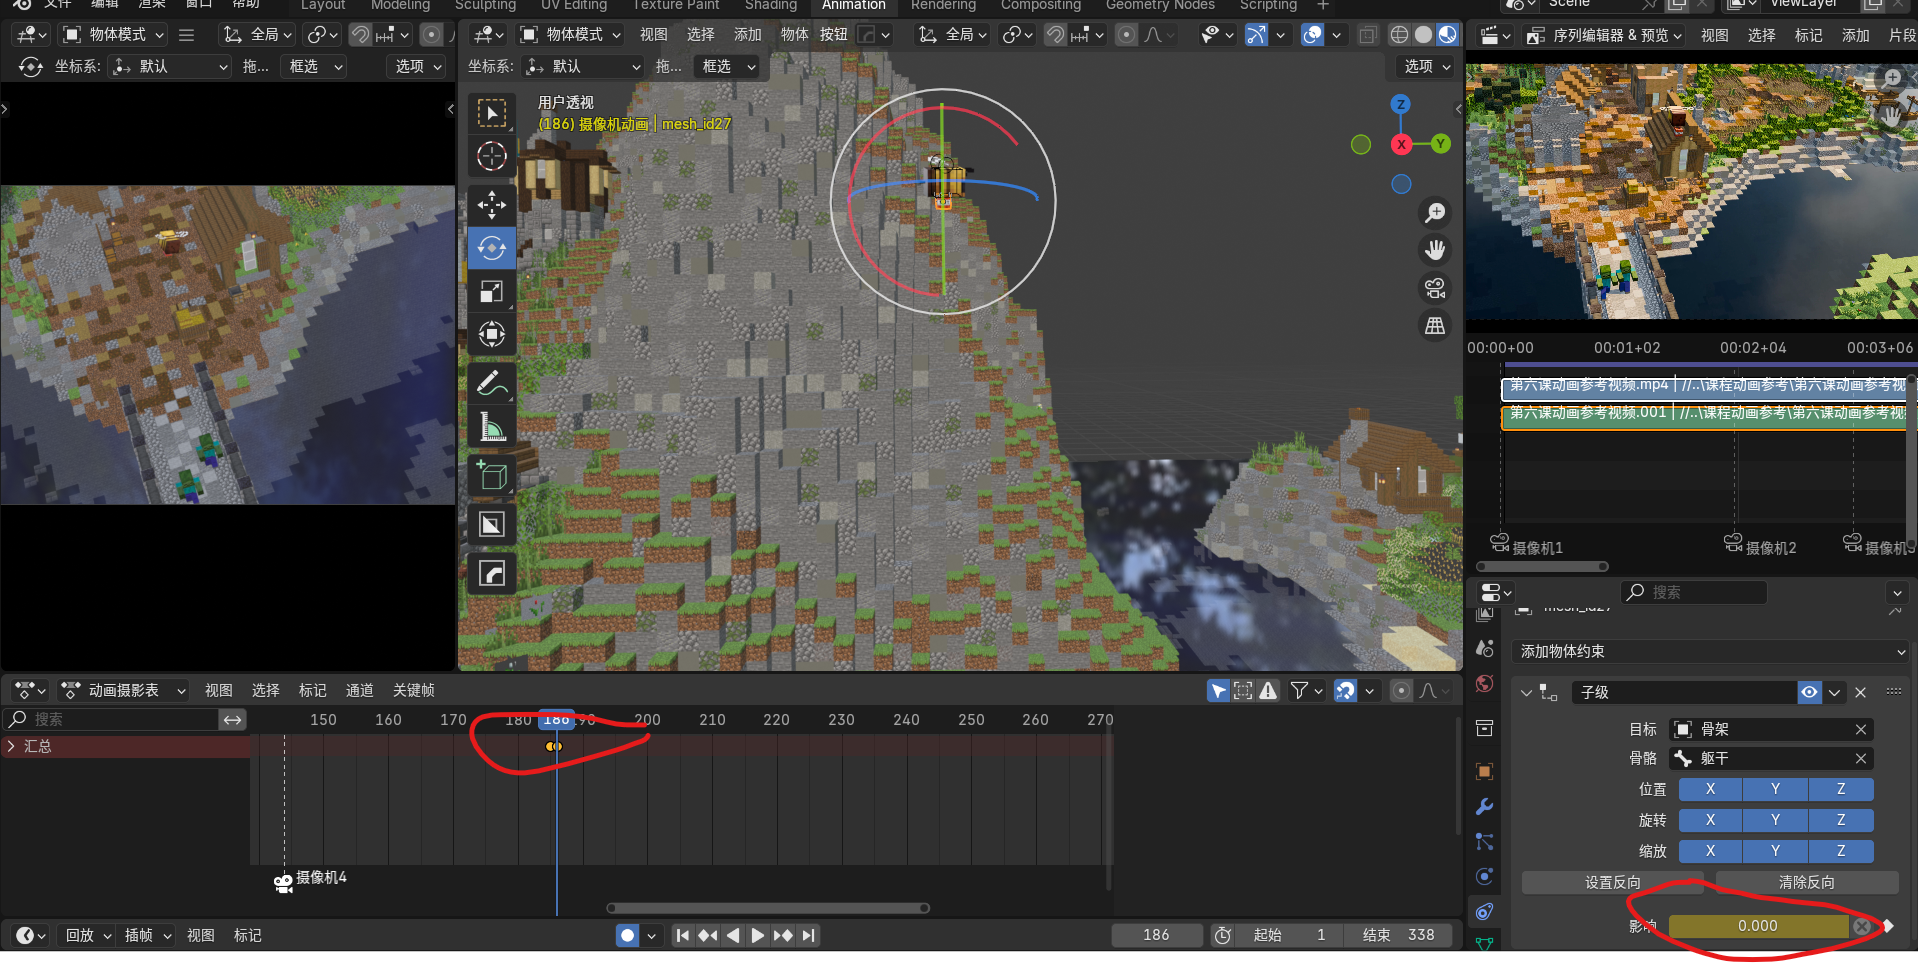Open 动画摄影表 mode dropdown
Screen dimensions: 1918x963
click(123, 690)
